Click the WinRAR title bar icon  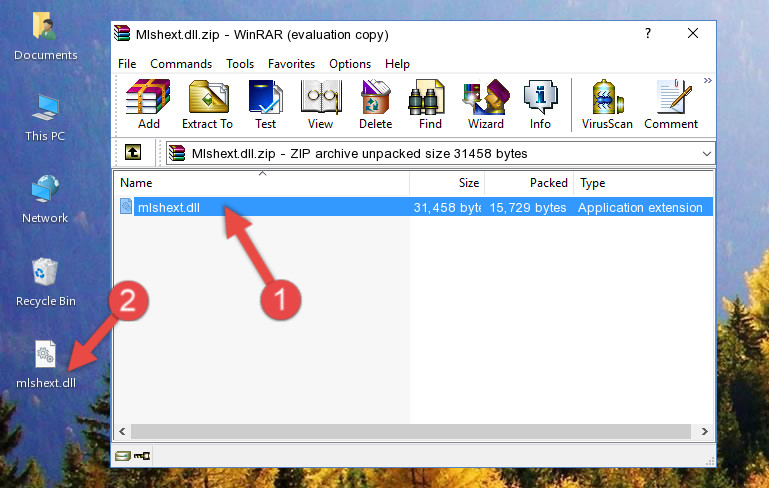(x=122, y=34)
